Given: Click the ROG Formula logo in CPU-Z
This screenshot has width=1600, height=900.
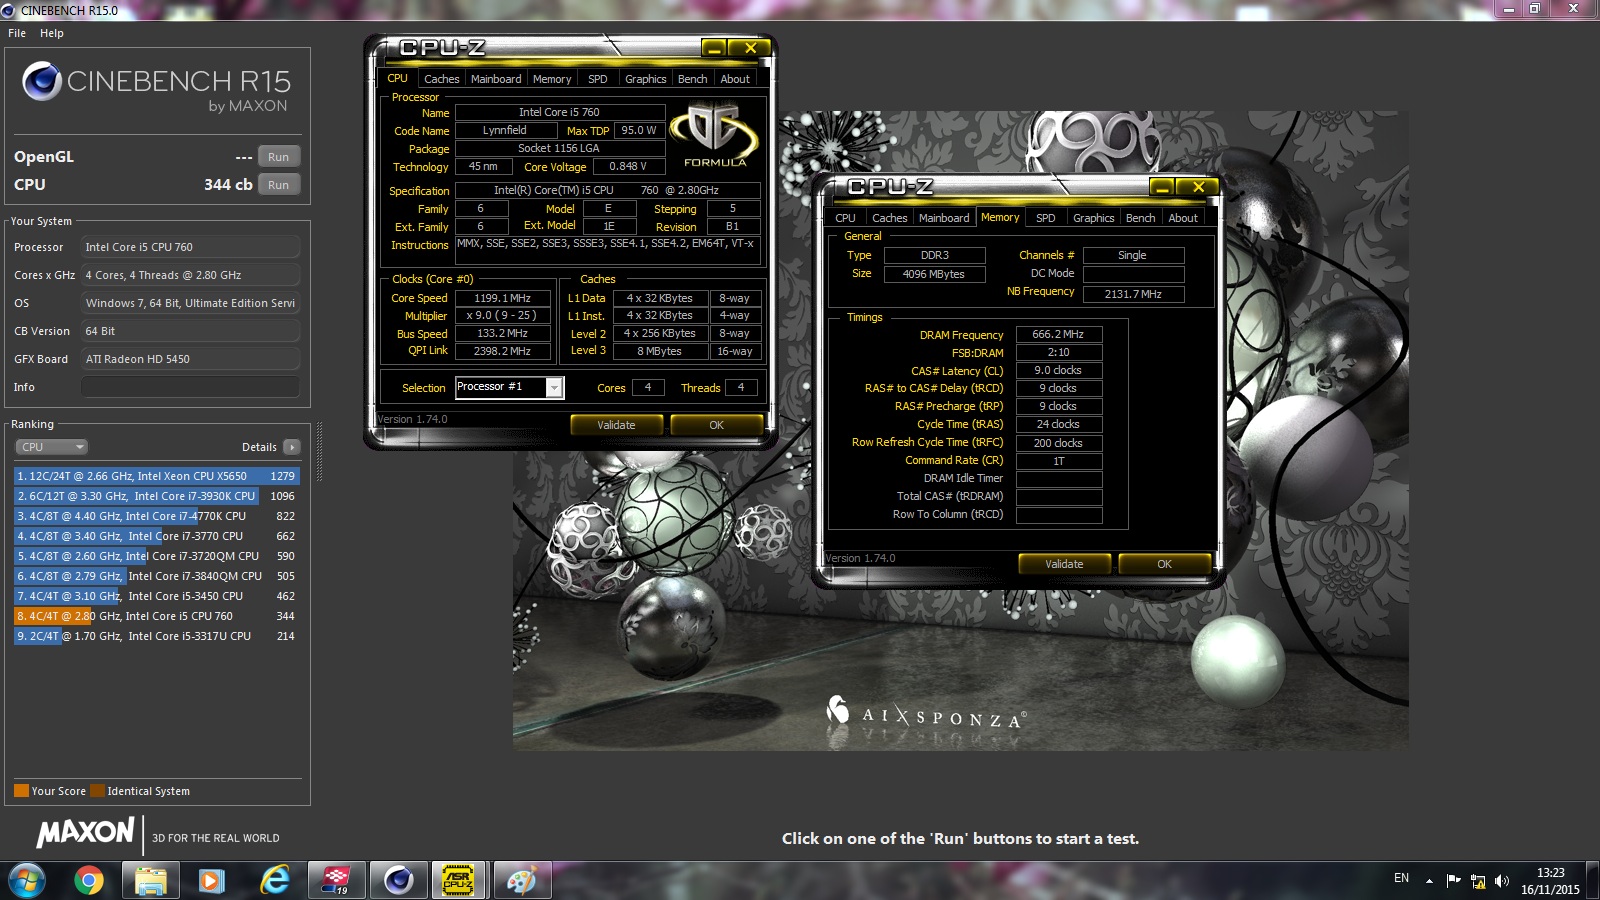Looking at the screenshot, I should (714, 136).
